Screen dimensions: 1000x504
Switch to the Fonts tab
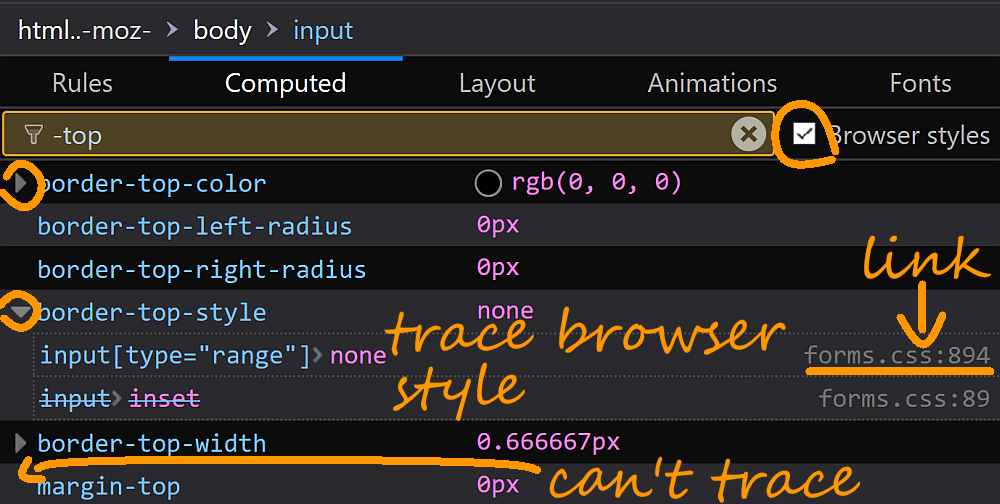pos(920,83)
